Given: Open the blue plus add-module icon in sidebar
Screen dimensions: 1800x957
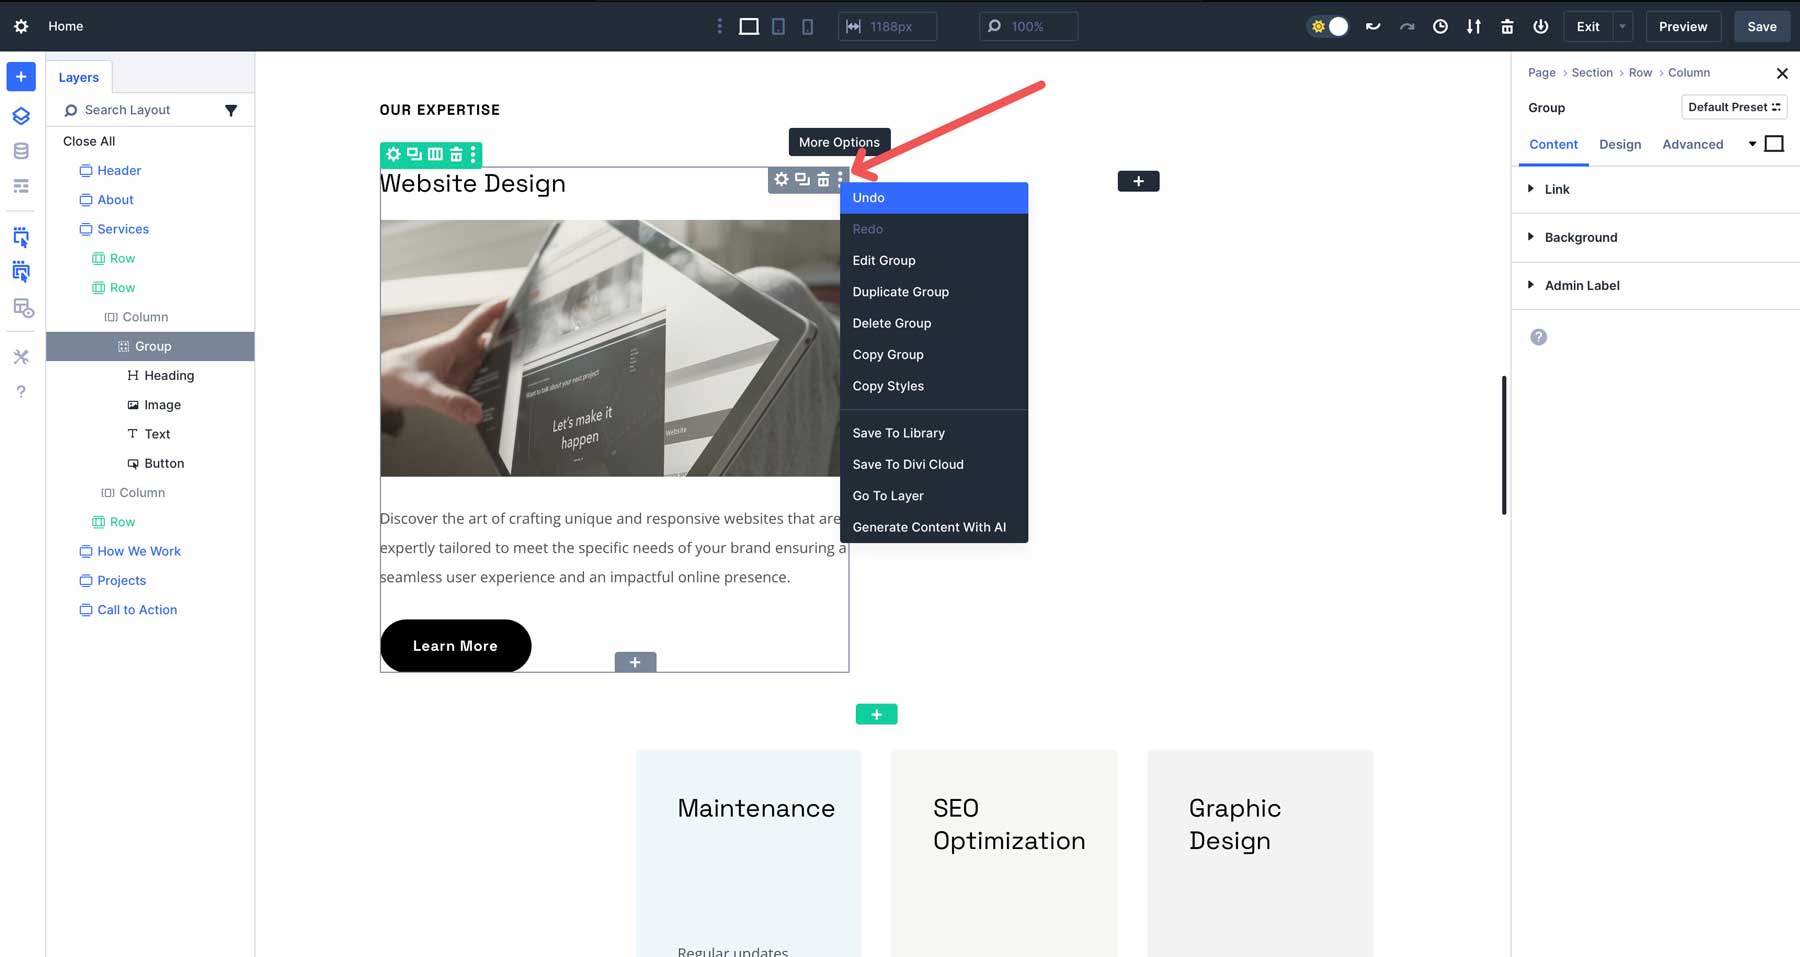Looking at the screenshot, I should pos(21,76).
